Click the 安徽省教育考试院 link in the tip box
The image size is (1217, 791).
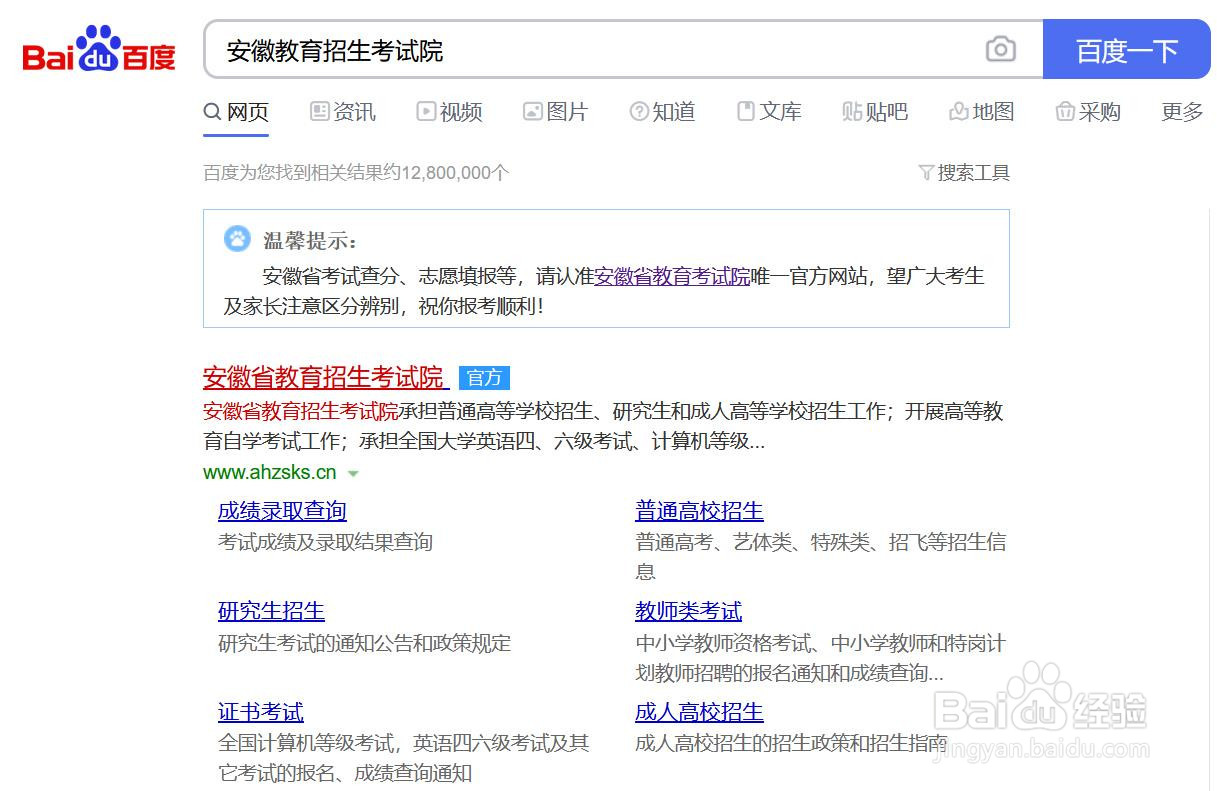click(x=672, y=276)
